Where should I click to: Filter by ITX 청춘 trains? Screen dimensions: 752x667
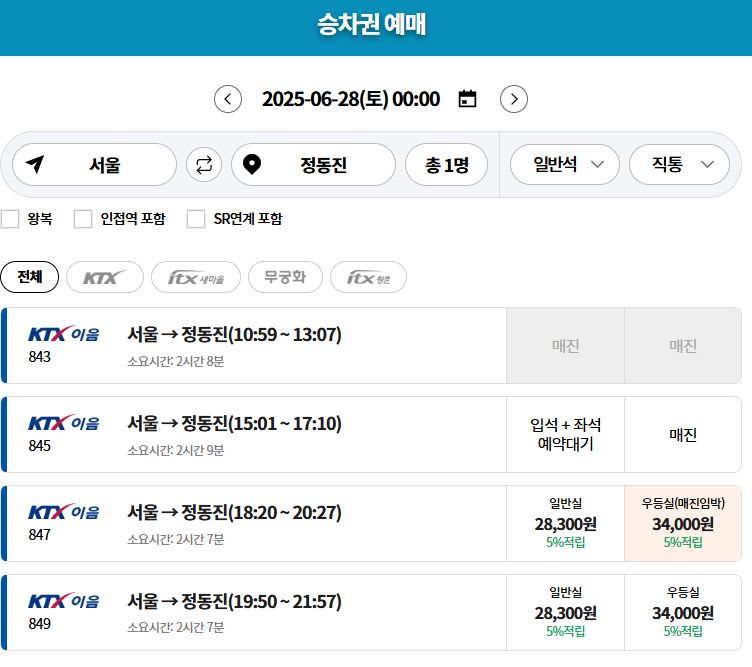[368, 277]
